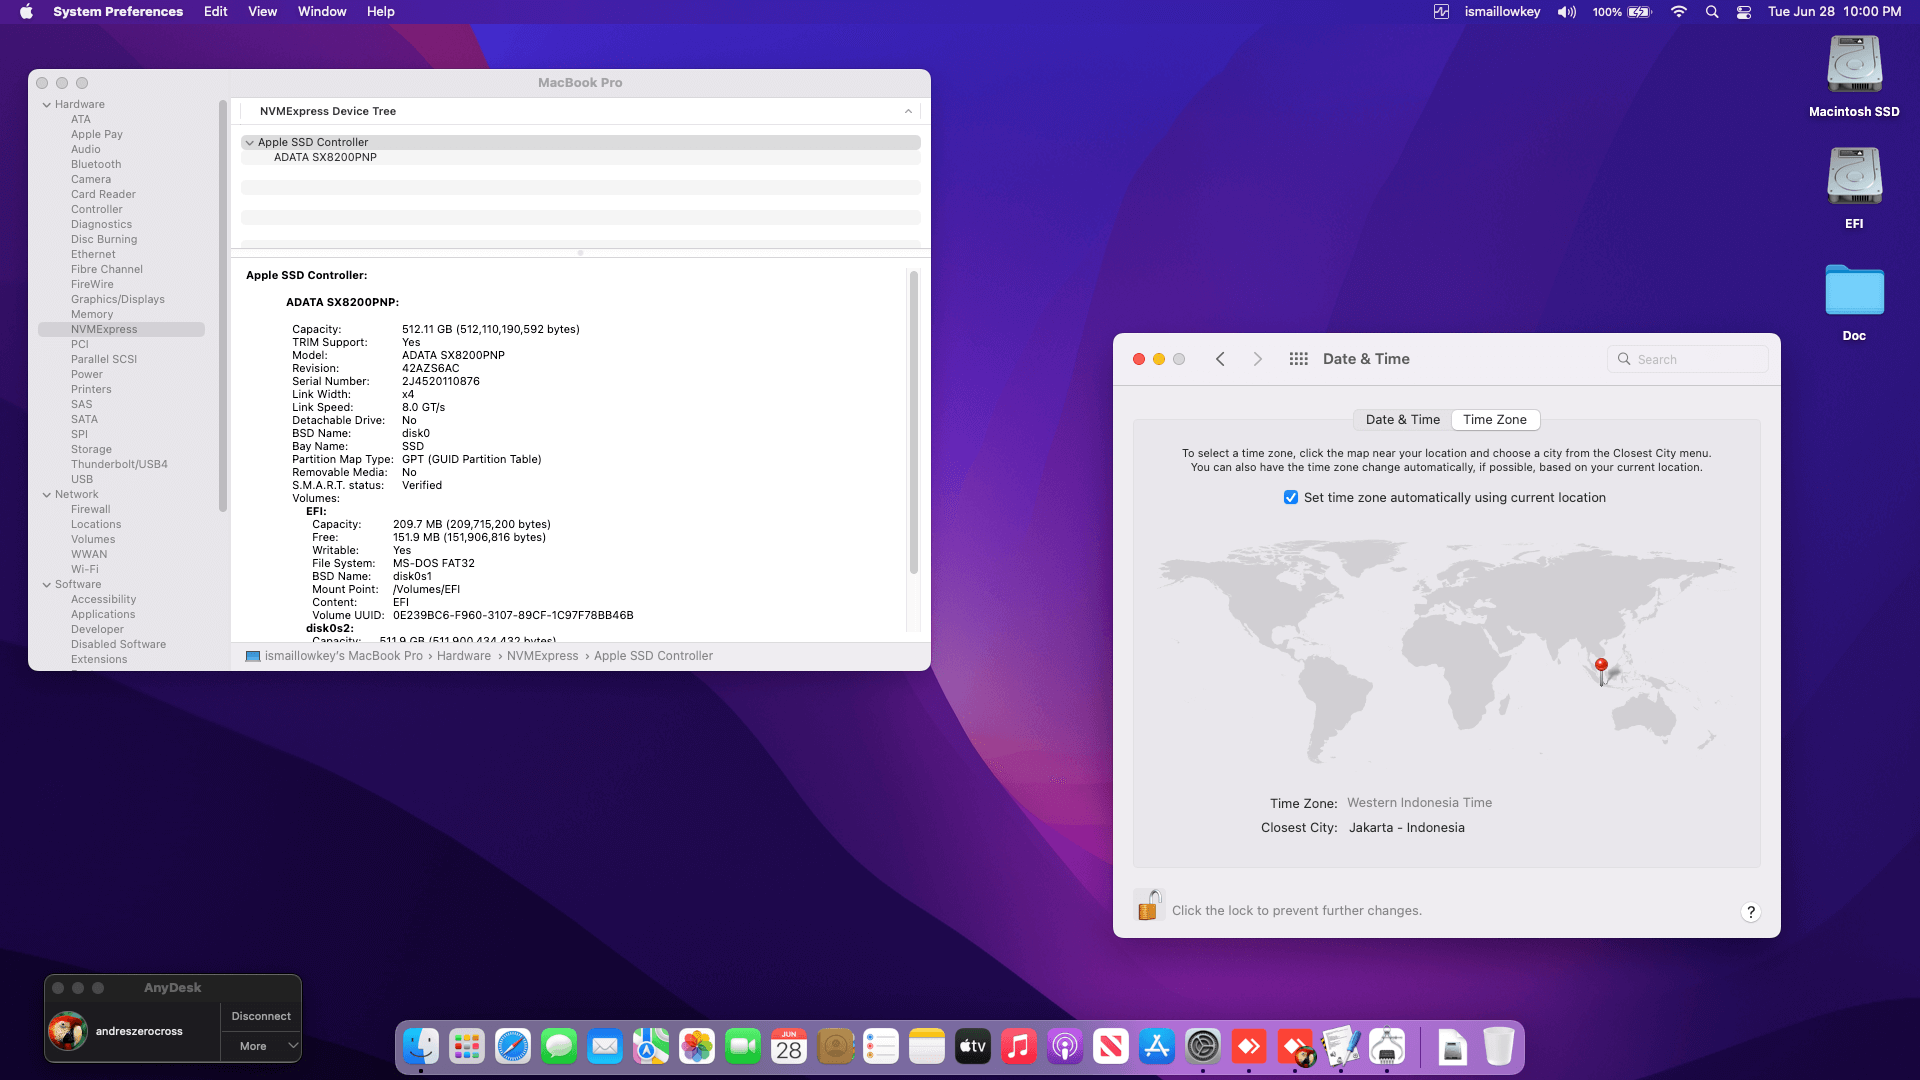Open Control Center in the menu bar
Image resolution: width=1920 pixels, height=1080 pixels.
(x=1744, y=12)
